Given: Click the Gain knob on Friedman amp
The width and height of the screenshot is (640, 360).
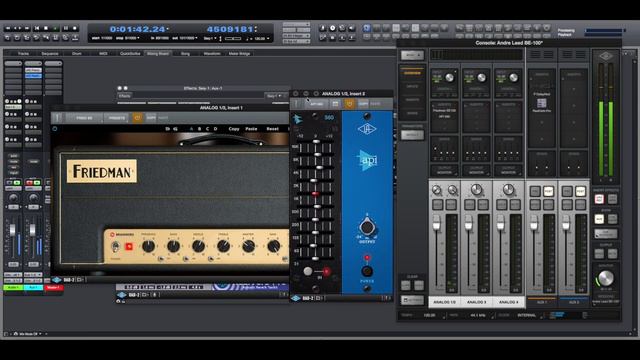Looking at the screenshot, I should pyautogui.click(x=273, y=246).
